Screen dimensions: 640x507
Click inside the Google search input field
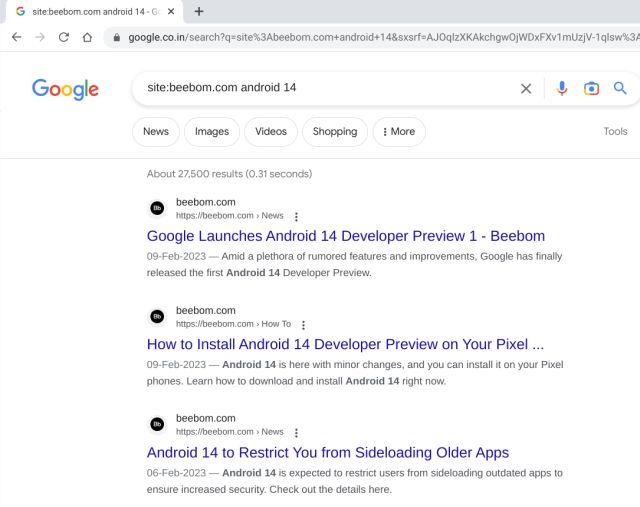pyautogui.click(x=327, y=88)
